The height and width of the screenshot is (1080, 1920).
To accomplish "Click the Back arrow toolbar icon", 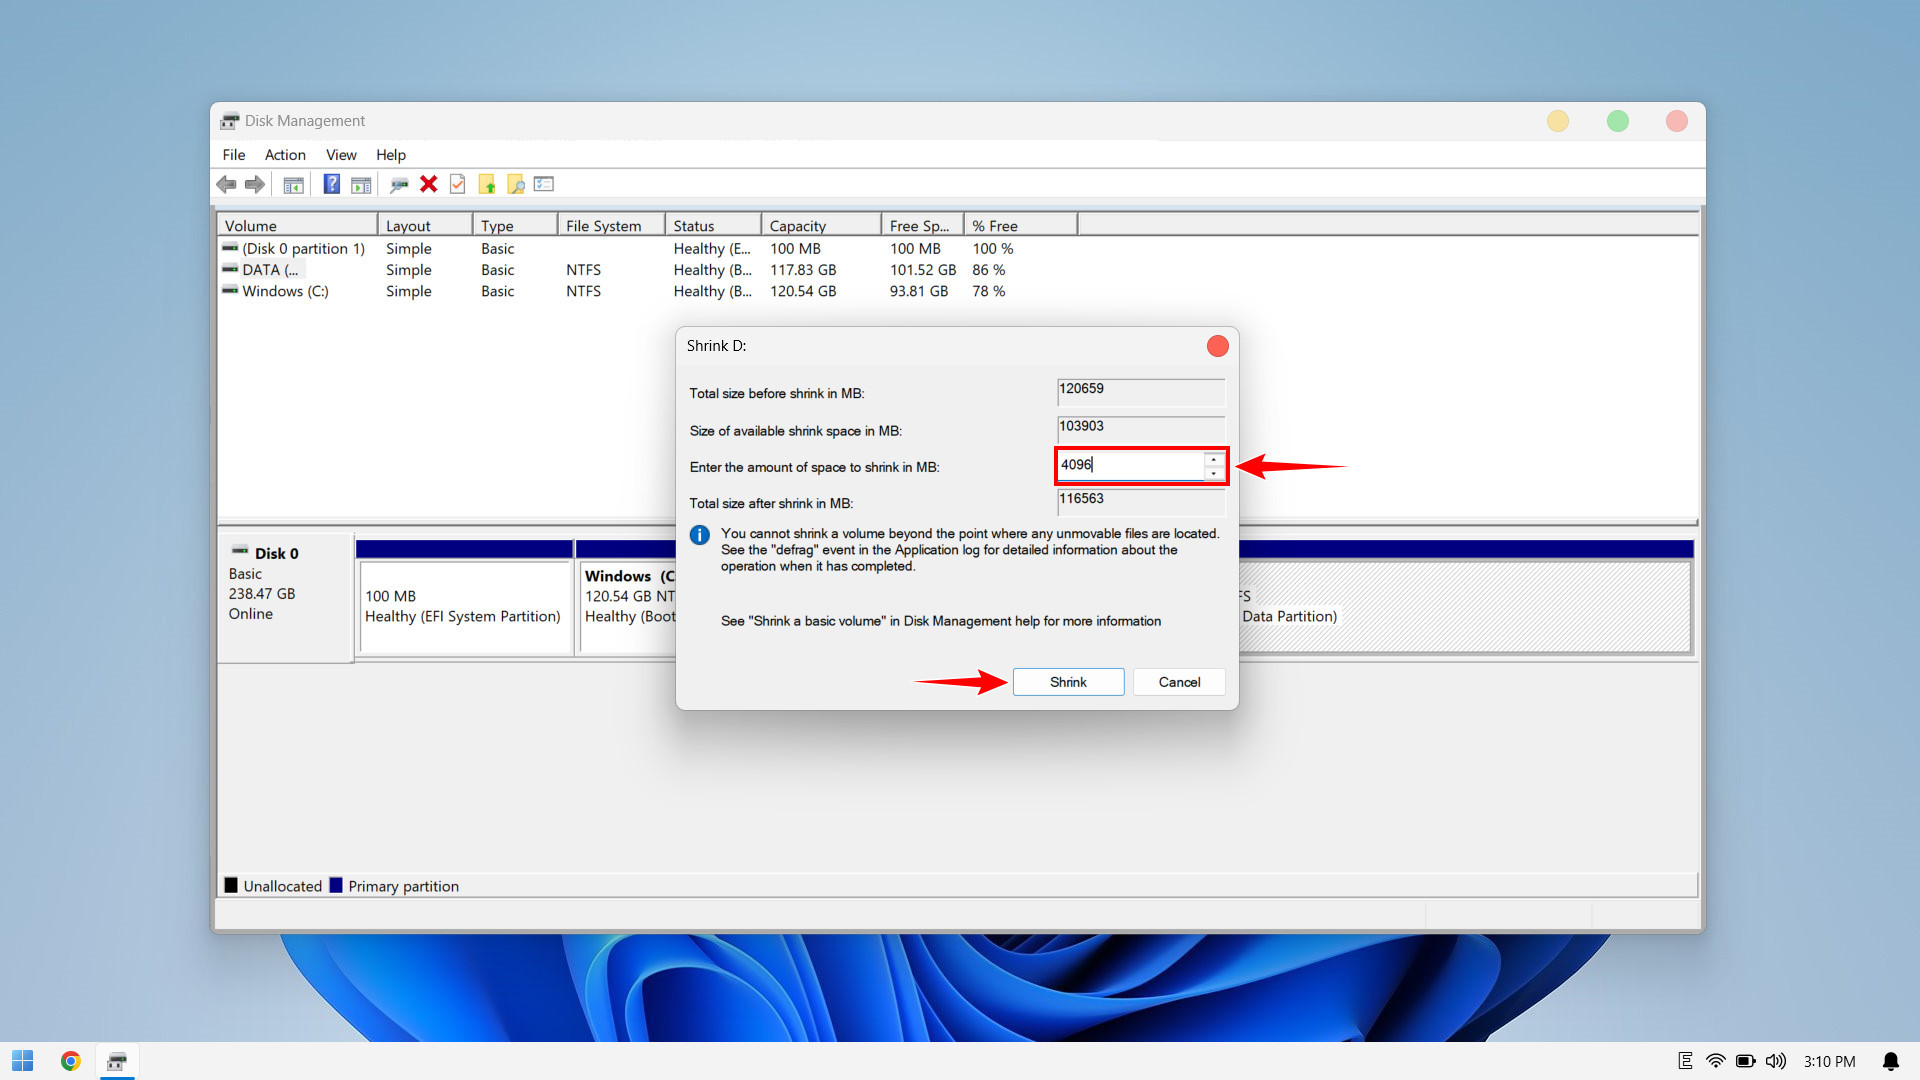I will 226,184.
